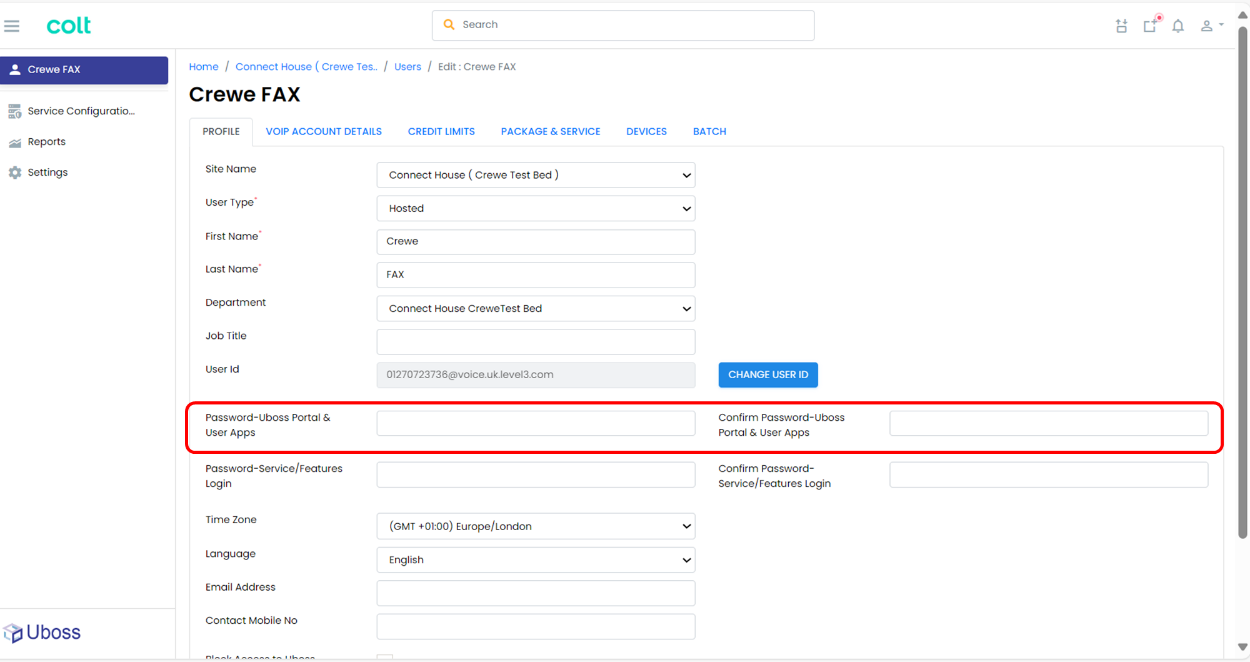Toggle the hamburger menu icon
The height and width of the screenshot is (662, 1250).
[x=12, y=26]
